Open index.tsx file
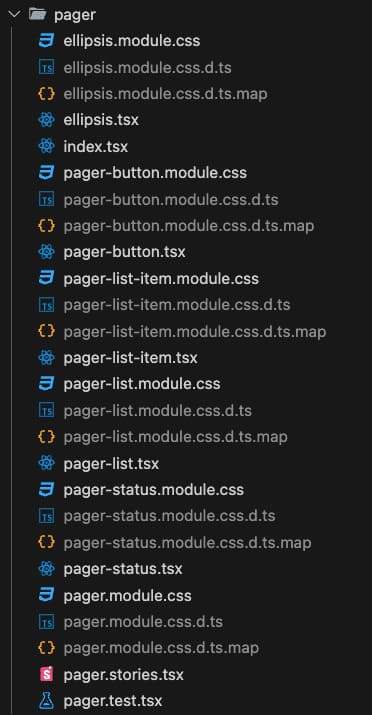372x715 pixels. coord(96,147)
